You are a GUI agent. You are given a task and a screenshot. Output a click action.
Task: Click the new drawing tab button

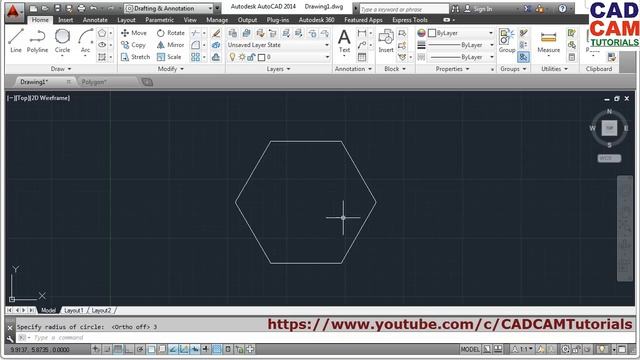point(147,82)
